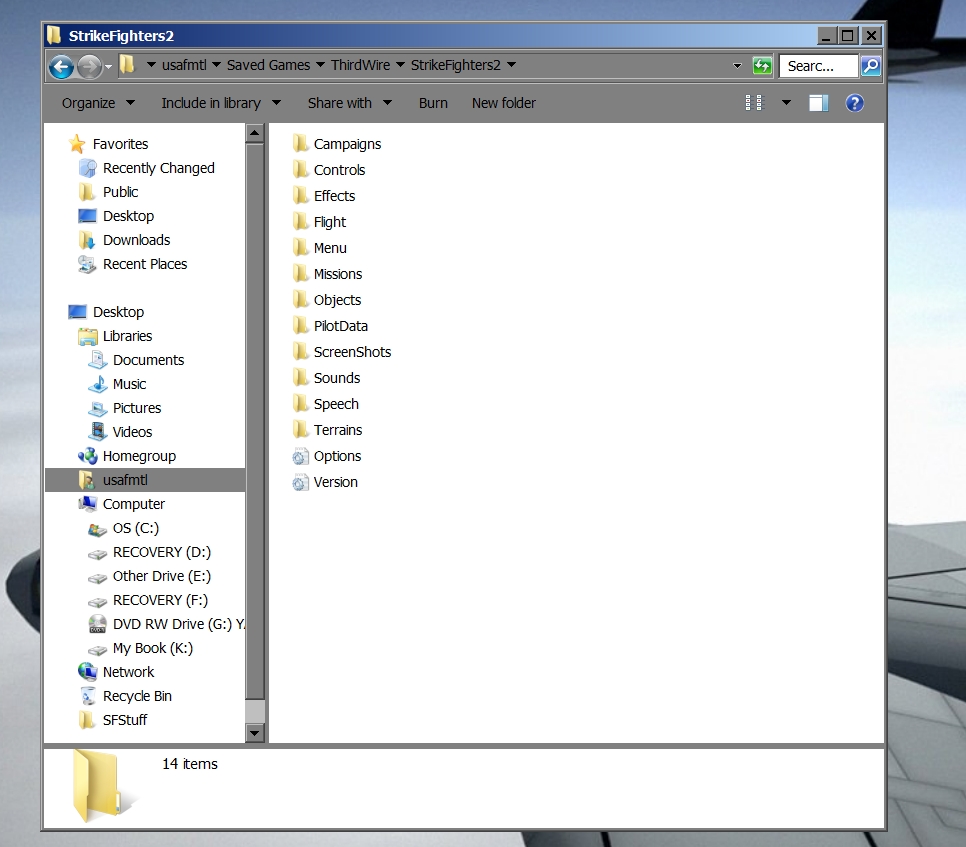Select the Missions folder icon

(x=300, y=274)
